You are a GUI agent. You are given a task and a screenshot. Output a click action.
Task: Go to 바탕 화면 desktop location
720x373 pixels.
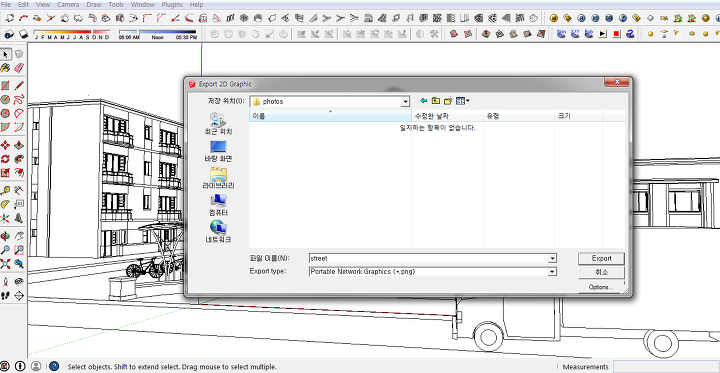coord(218,152)
